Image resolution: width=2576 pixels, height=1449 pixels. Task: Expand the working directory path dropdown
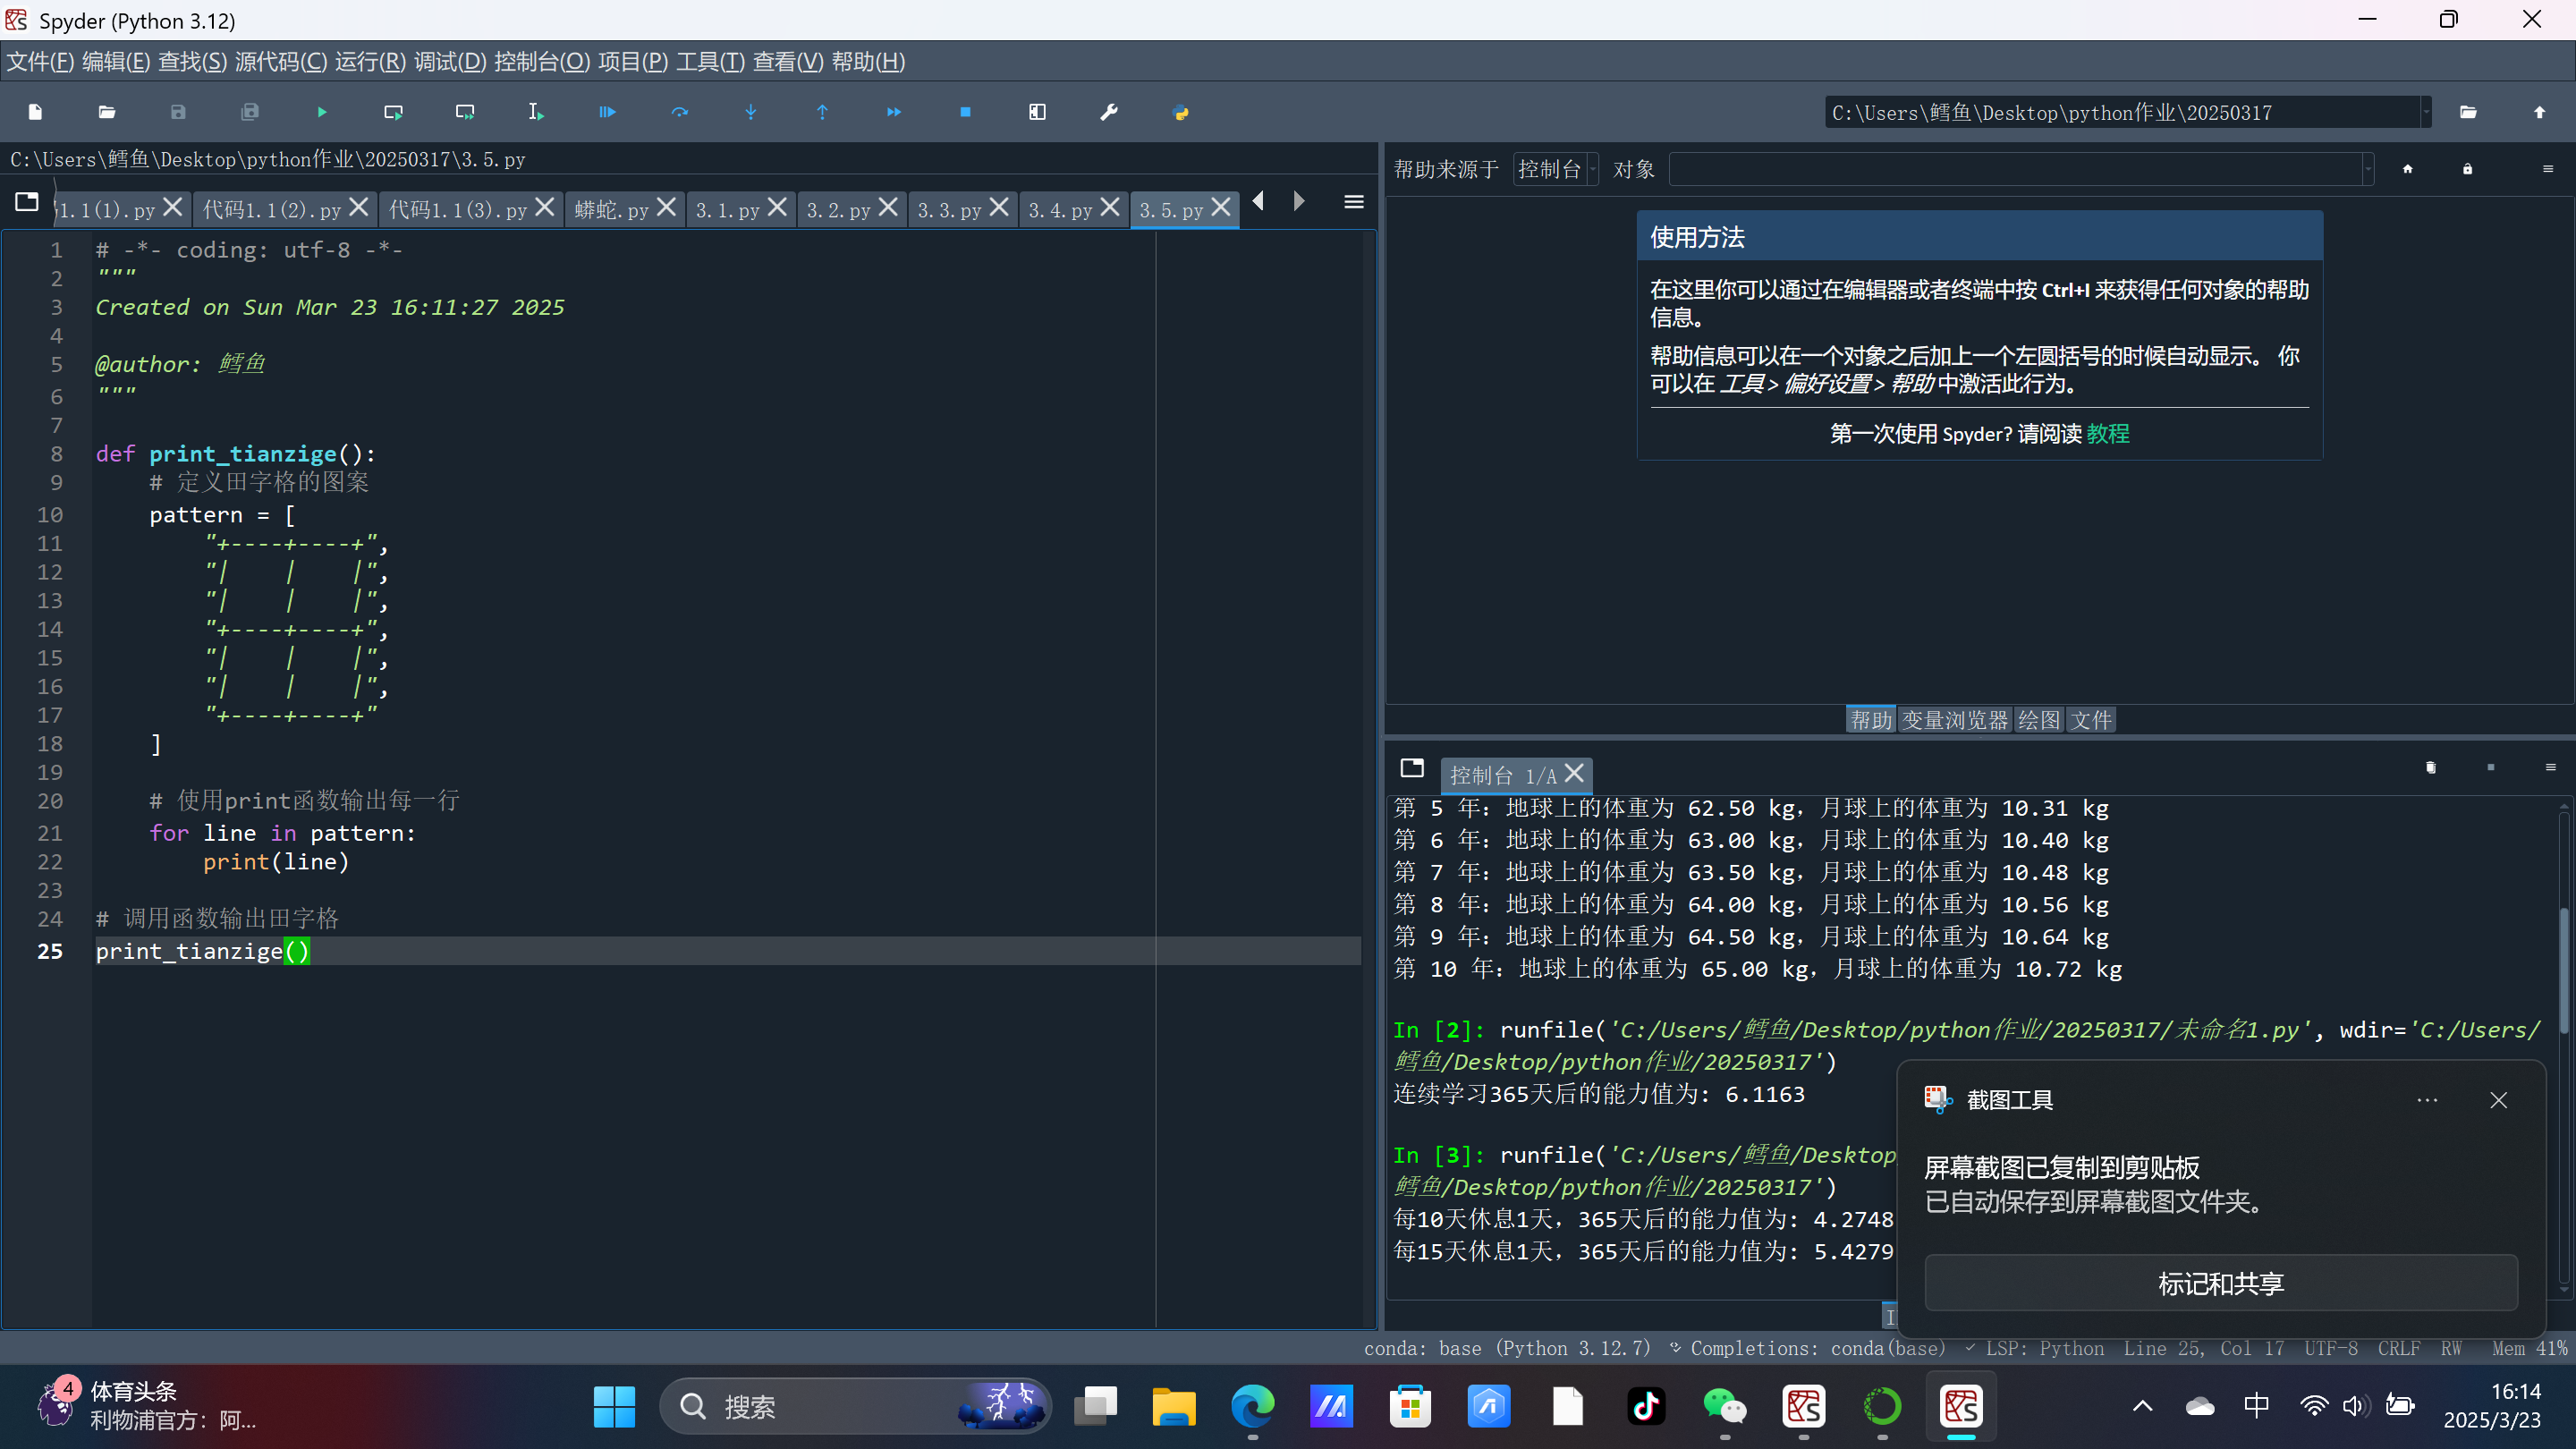(2425, 112)
